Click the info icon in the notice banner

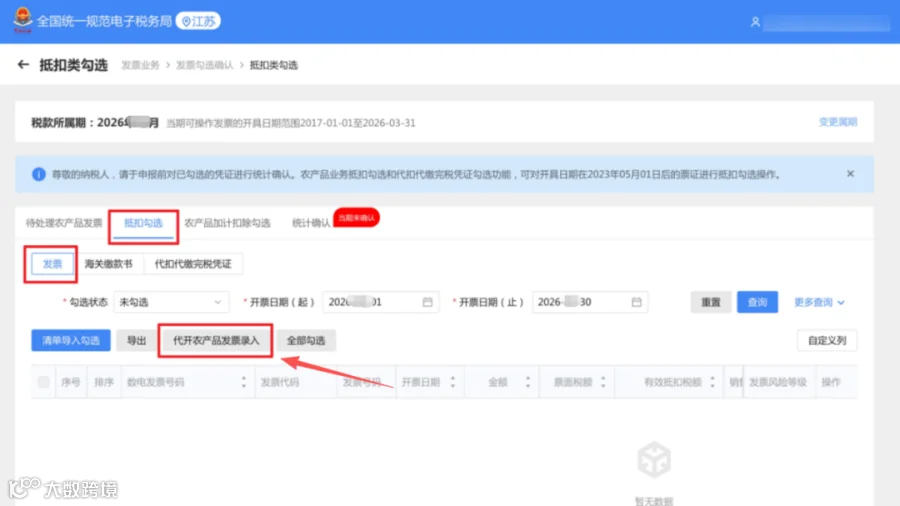38,174
